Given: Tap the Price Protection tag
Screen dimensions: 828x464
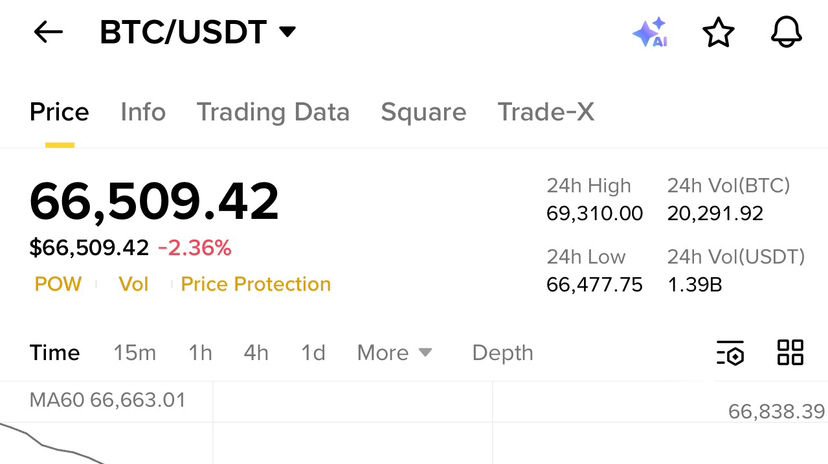Looking at the screenshot, I should pyautogui.click(x=256, y=284).
